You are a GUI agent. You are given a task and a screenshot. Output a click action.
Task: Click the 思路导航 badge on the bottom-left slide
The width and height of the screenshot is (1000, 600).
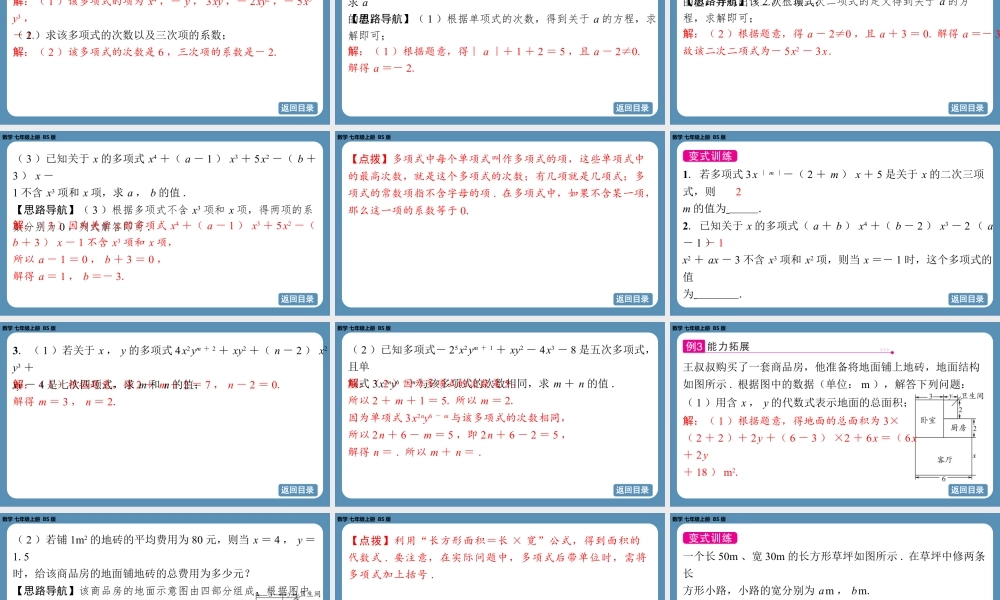pos(45,588)
